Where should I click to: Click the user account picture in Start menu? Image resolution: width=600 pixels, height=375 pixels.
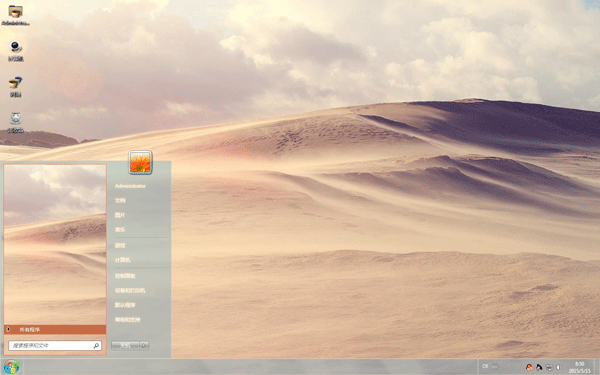click(140, 163)
